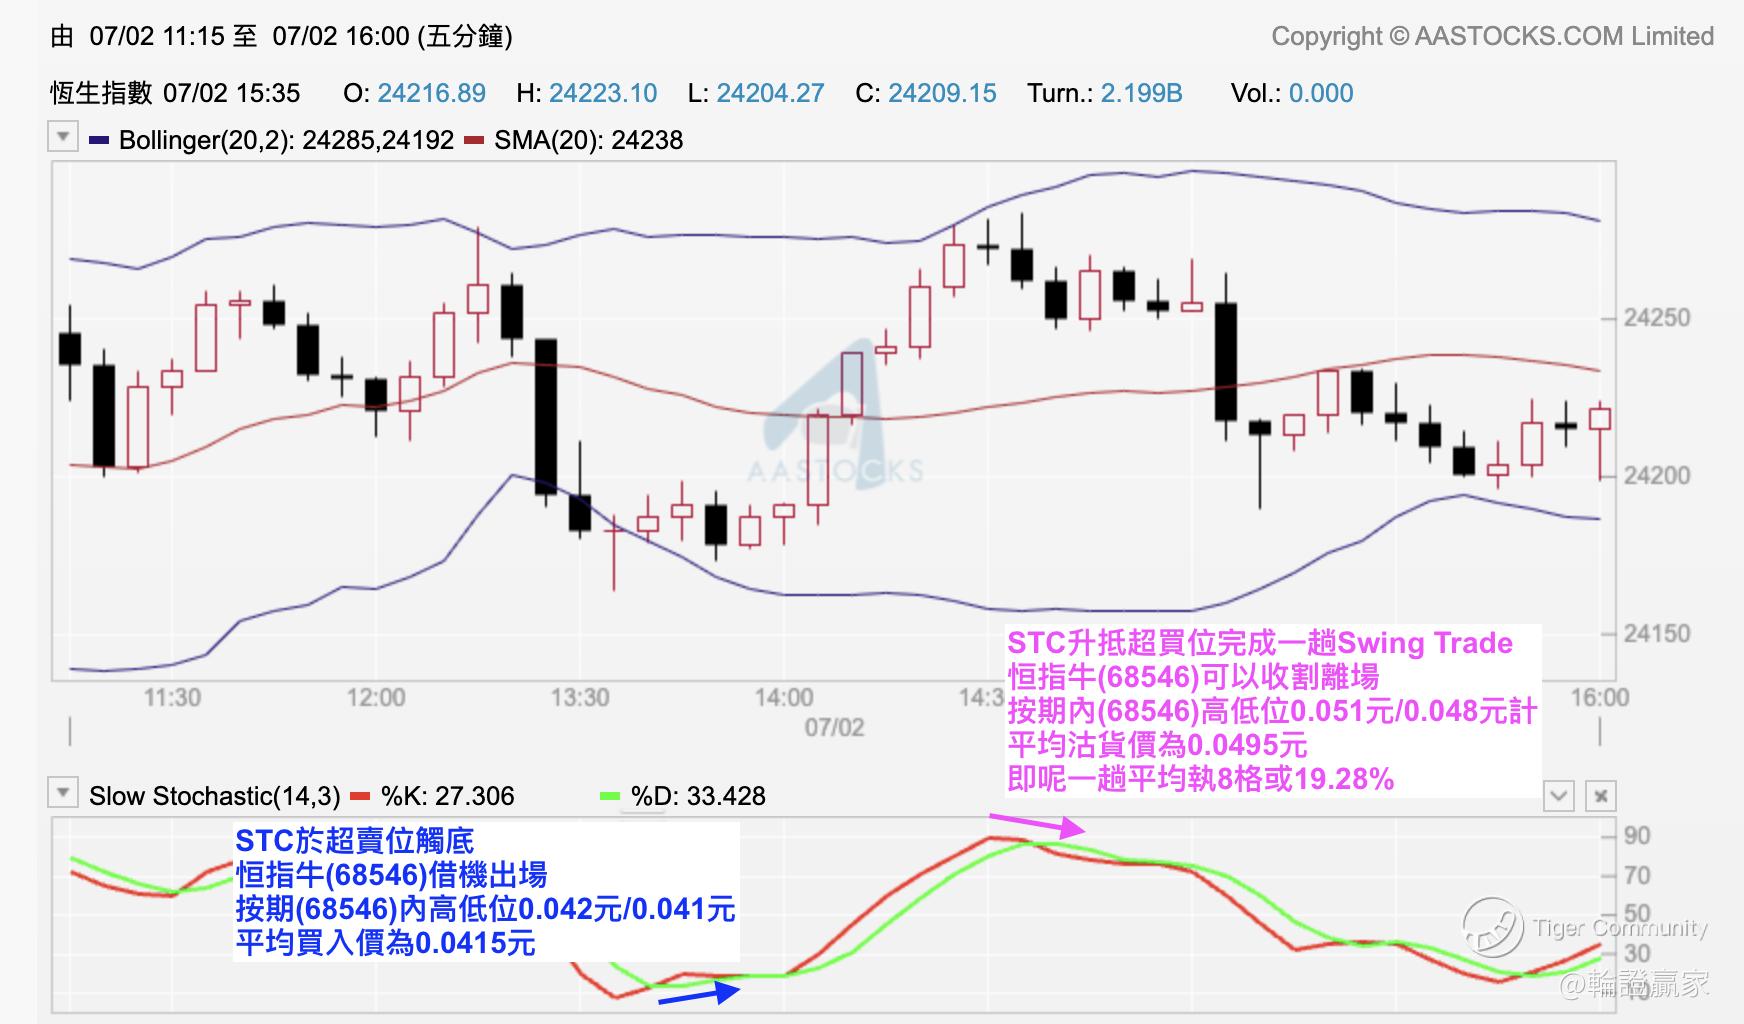This screenshot has height=1024, width=1744.
Task: Click the high price 24223.10
Action: [603, 93]
